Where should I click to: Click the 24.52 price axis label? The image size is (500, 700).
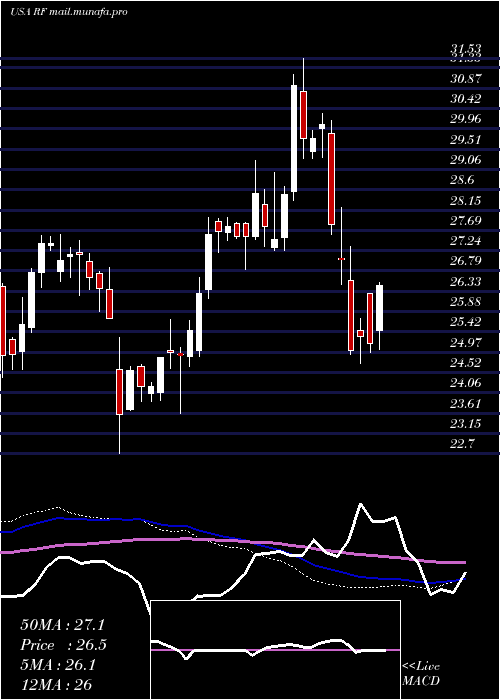466,362
